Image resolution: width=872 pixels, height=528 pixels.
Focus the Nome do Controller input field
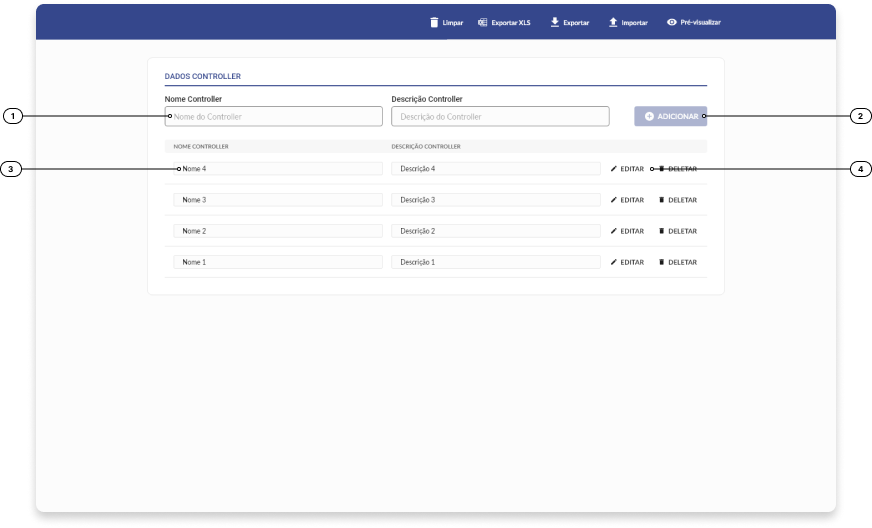(274, 117)
